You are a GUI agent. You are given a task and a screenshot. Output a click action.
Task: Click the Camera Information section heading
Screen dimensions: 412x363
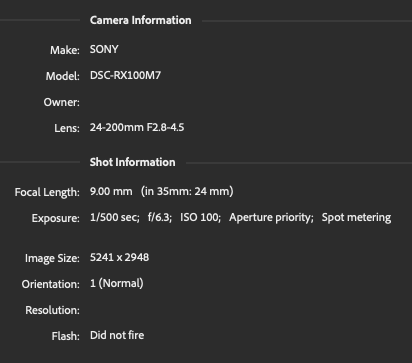141,20
